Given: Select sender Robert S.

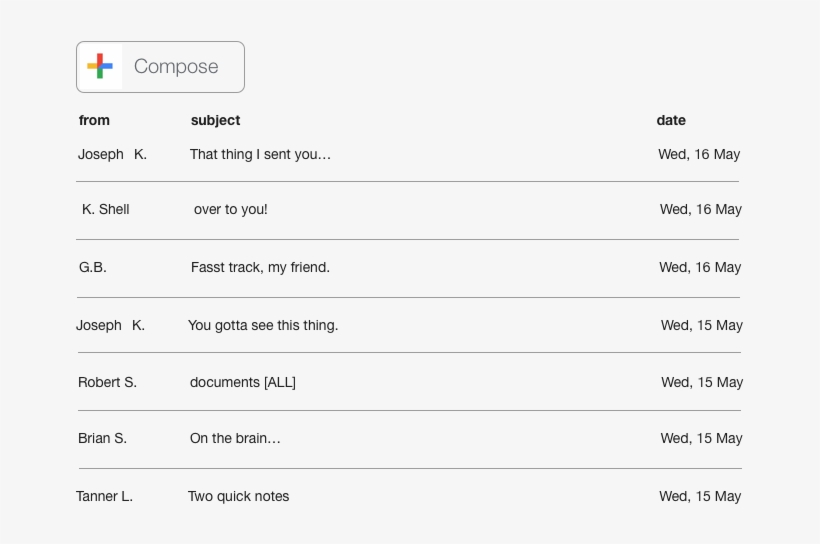Looking at the screenshot, I should click(107, 382).
